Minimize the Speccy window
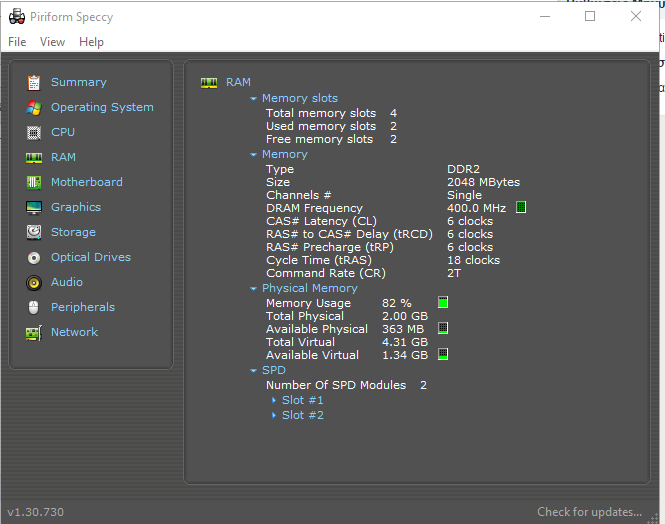The image size is (665, 524). click(545, 17)
